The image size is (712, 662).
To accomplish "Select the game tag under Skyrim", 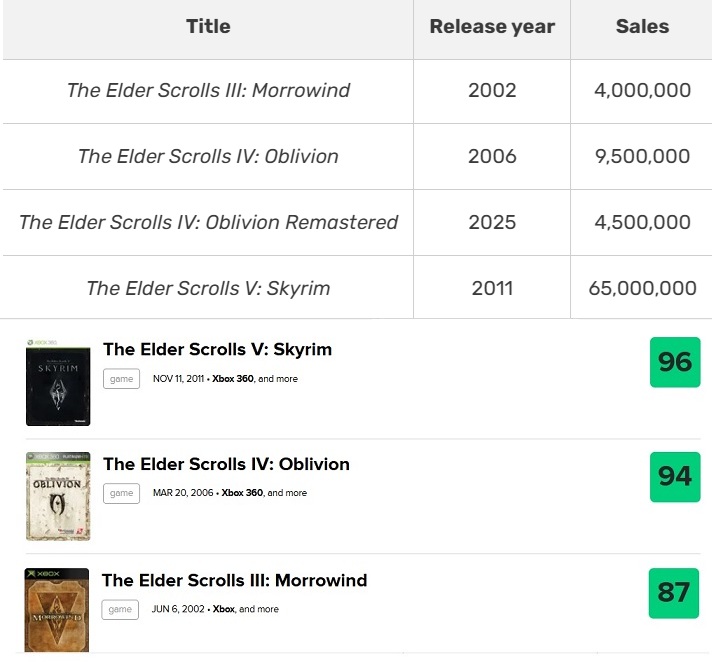I will (121, 379).
